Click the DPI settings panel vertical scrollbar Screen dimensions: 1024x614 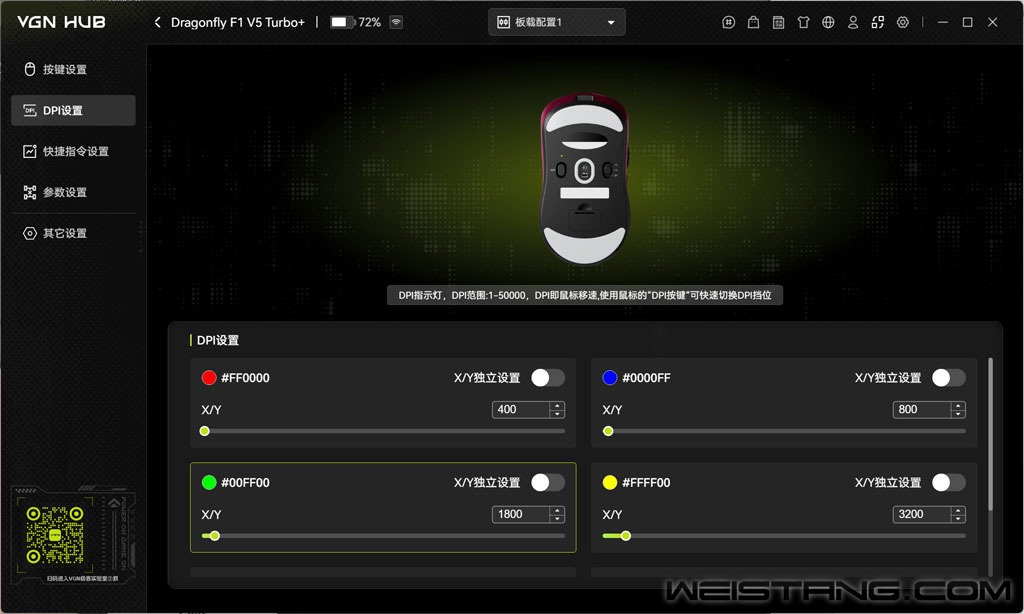click(x=991, y=434)
